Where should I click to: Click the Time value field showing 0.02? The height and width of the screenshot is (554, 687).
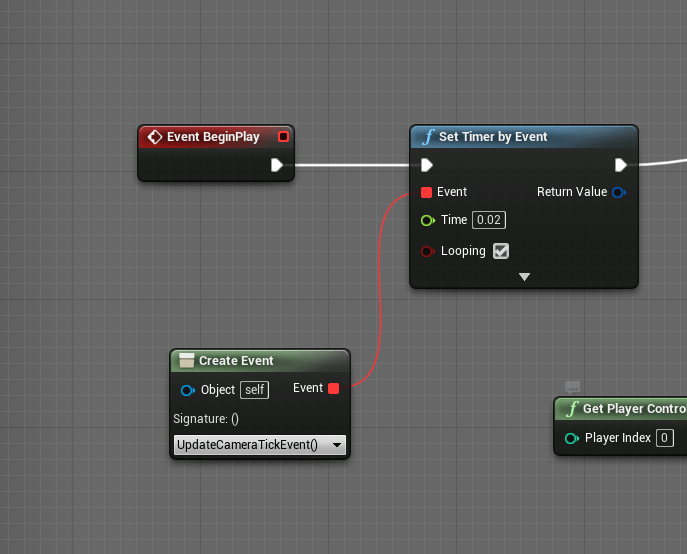pos(487,220)
